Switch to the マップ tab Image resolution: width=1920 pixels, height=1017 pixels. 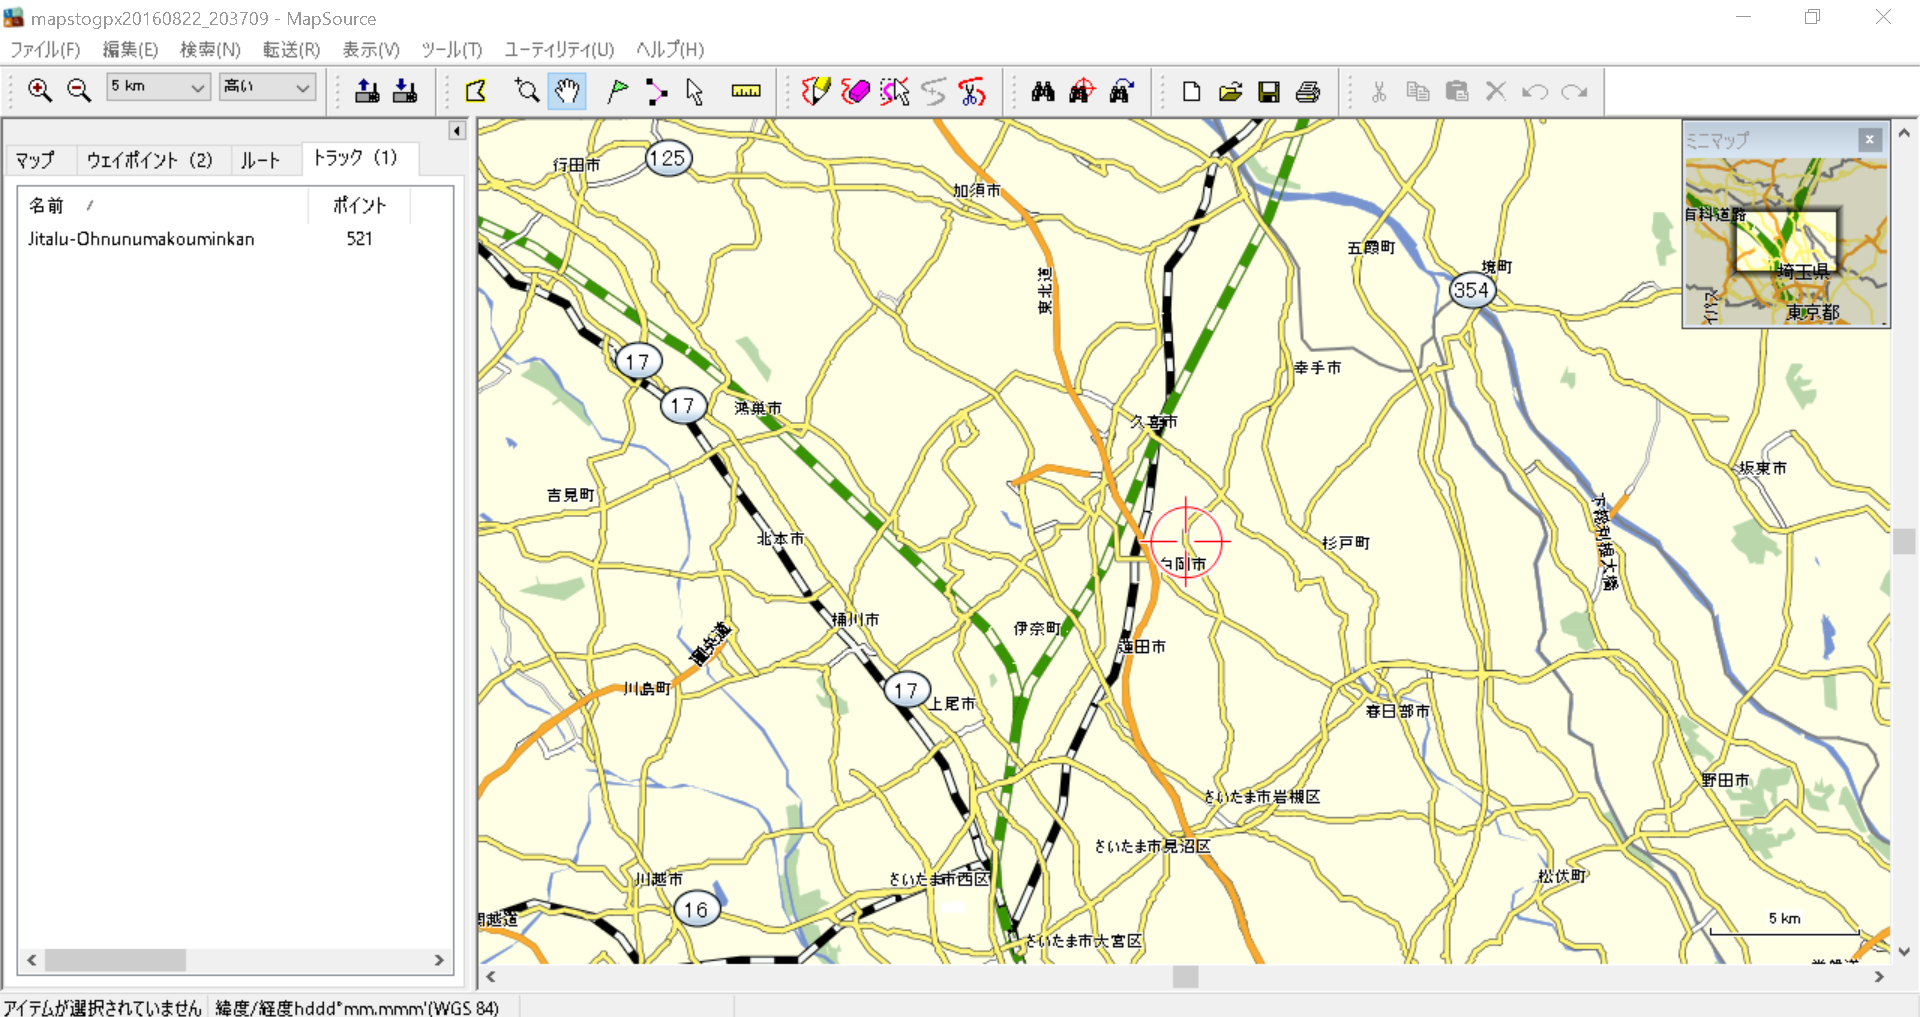(35, 160)
